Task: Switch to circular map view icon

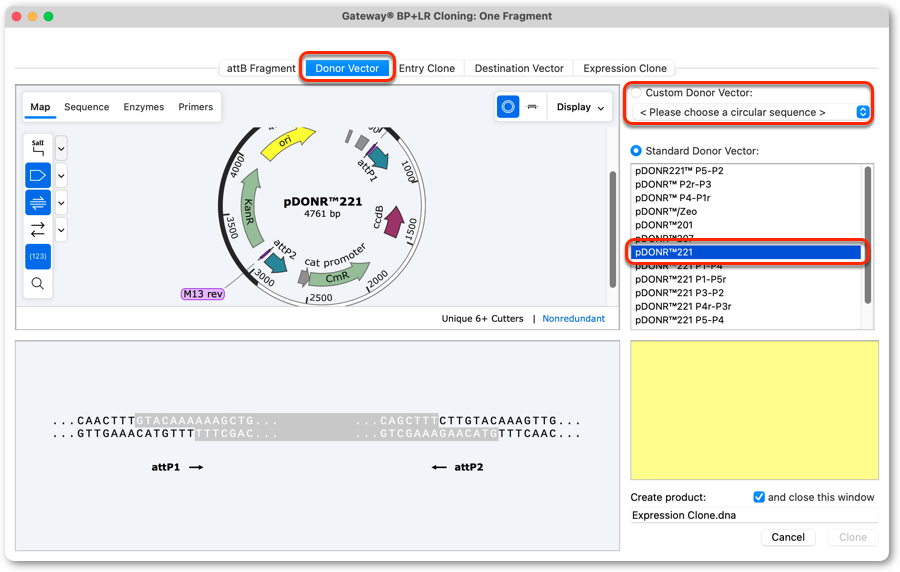Action: 508,107
